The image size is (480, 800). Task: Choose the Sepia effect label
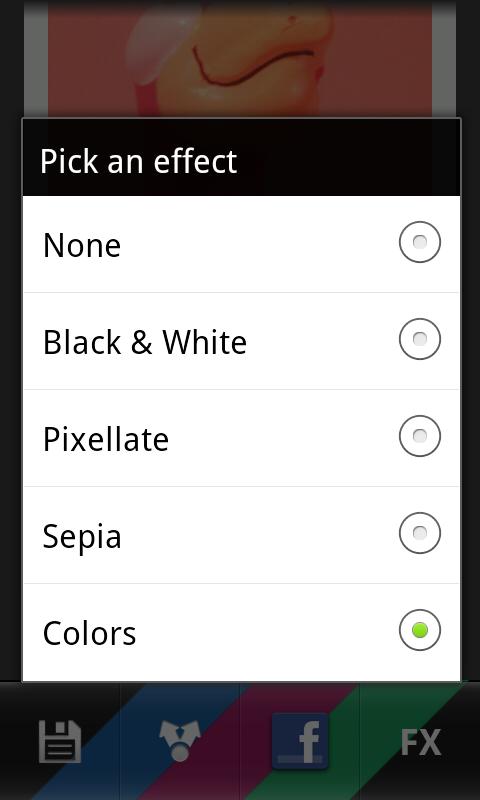pyautogui.click(x=82, y=537)
